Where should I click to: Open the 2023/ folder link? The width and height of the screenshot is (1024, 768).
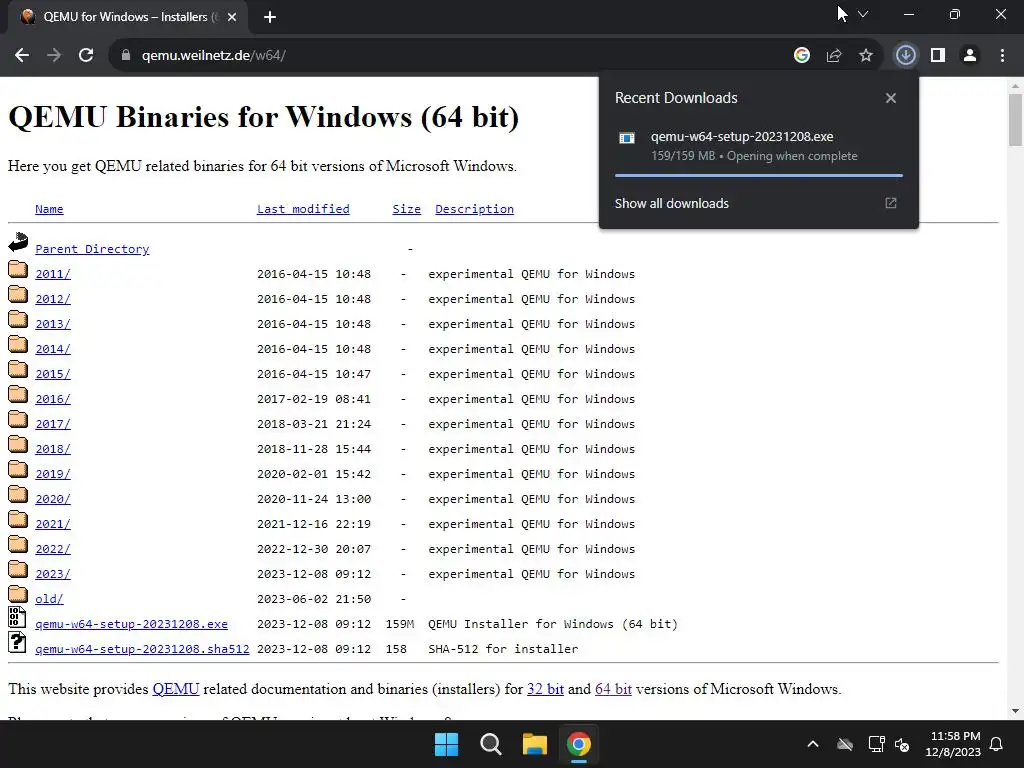(53, 573)
